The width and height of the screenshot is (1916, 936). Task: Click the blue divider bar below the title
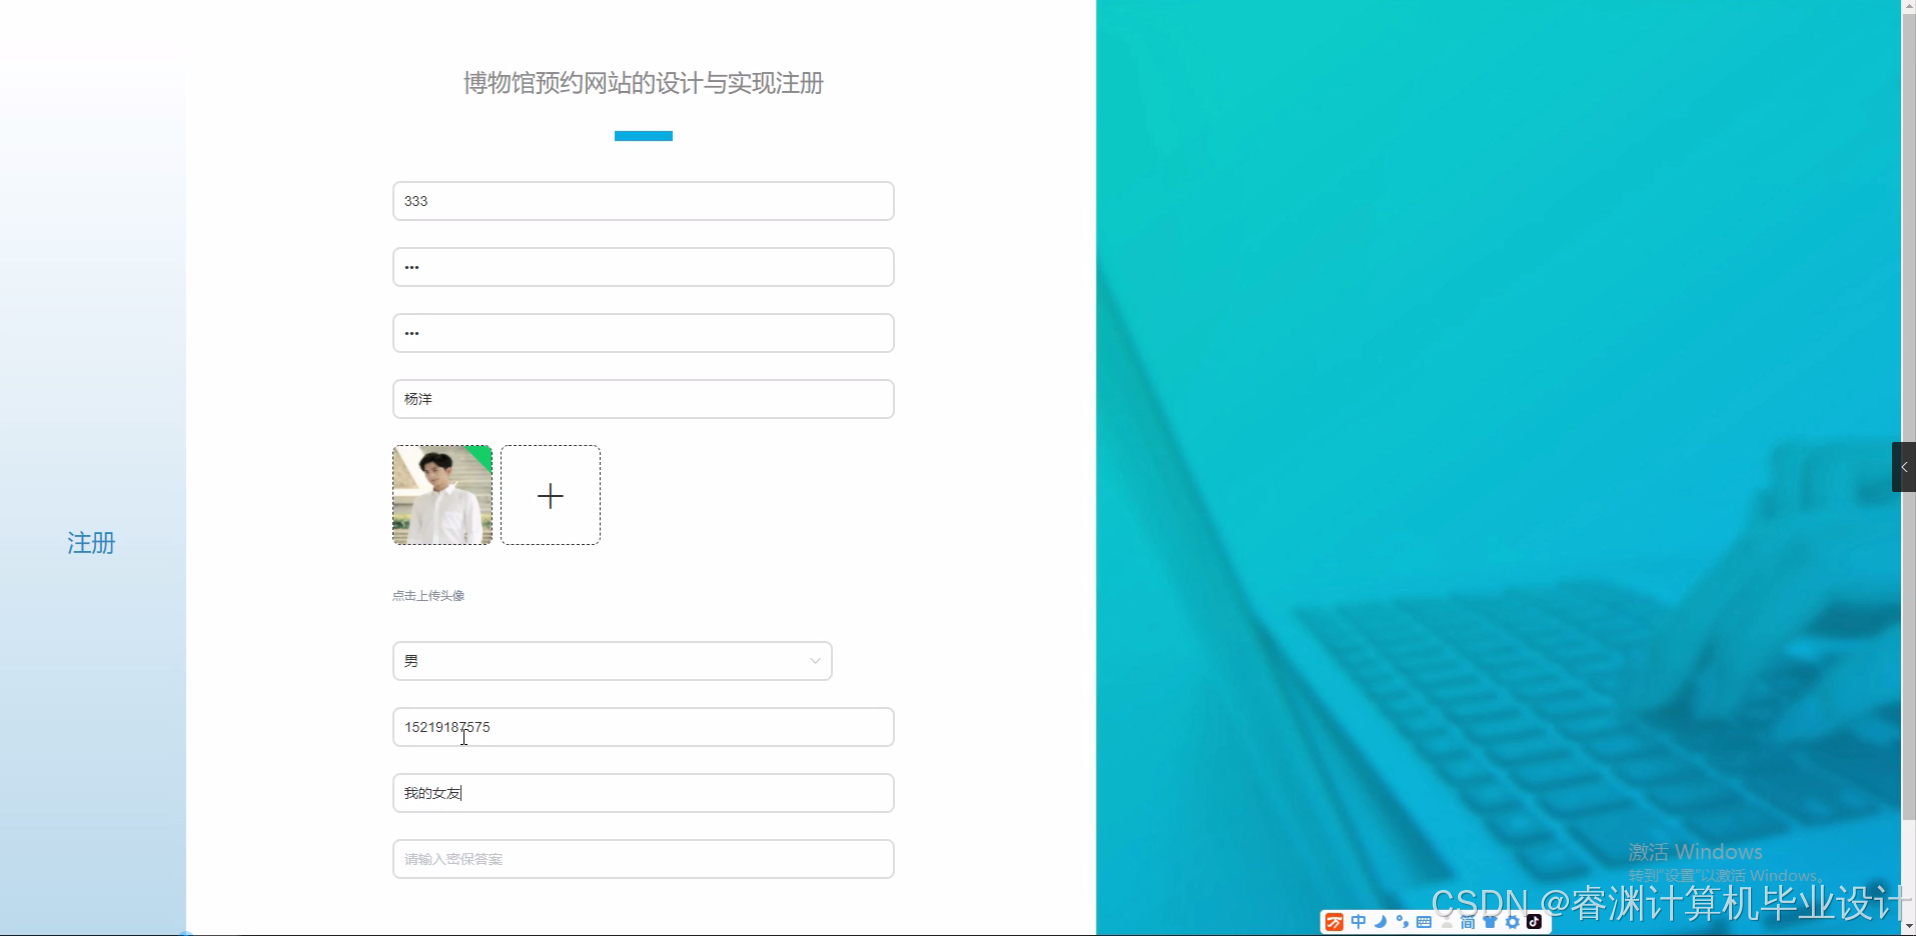[642, 136]
